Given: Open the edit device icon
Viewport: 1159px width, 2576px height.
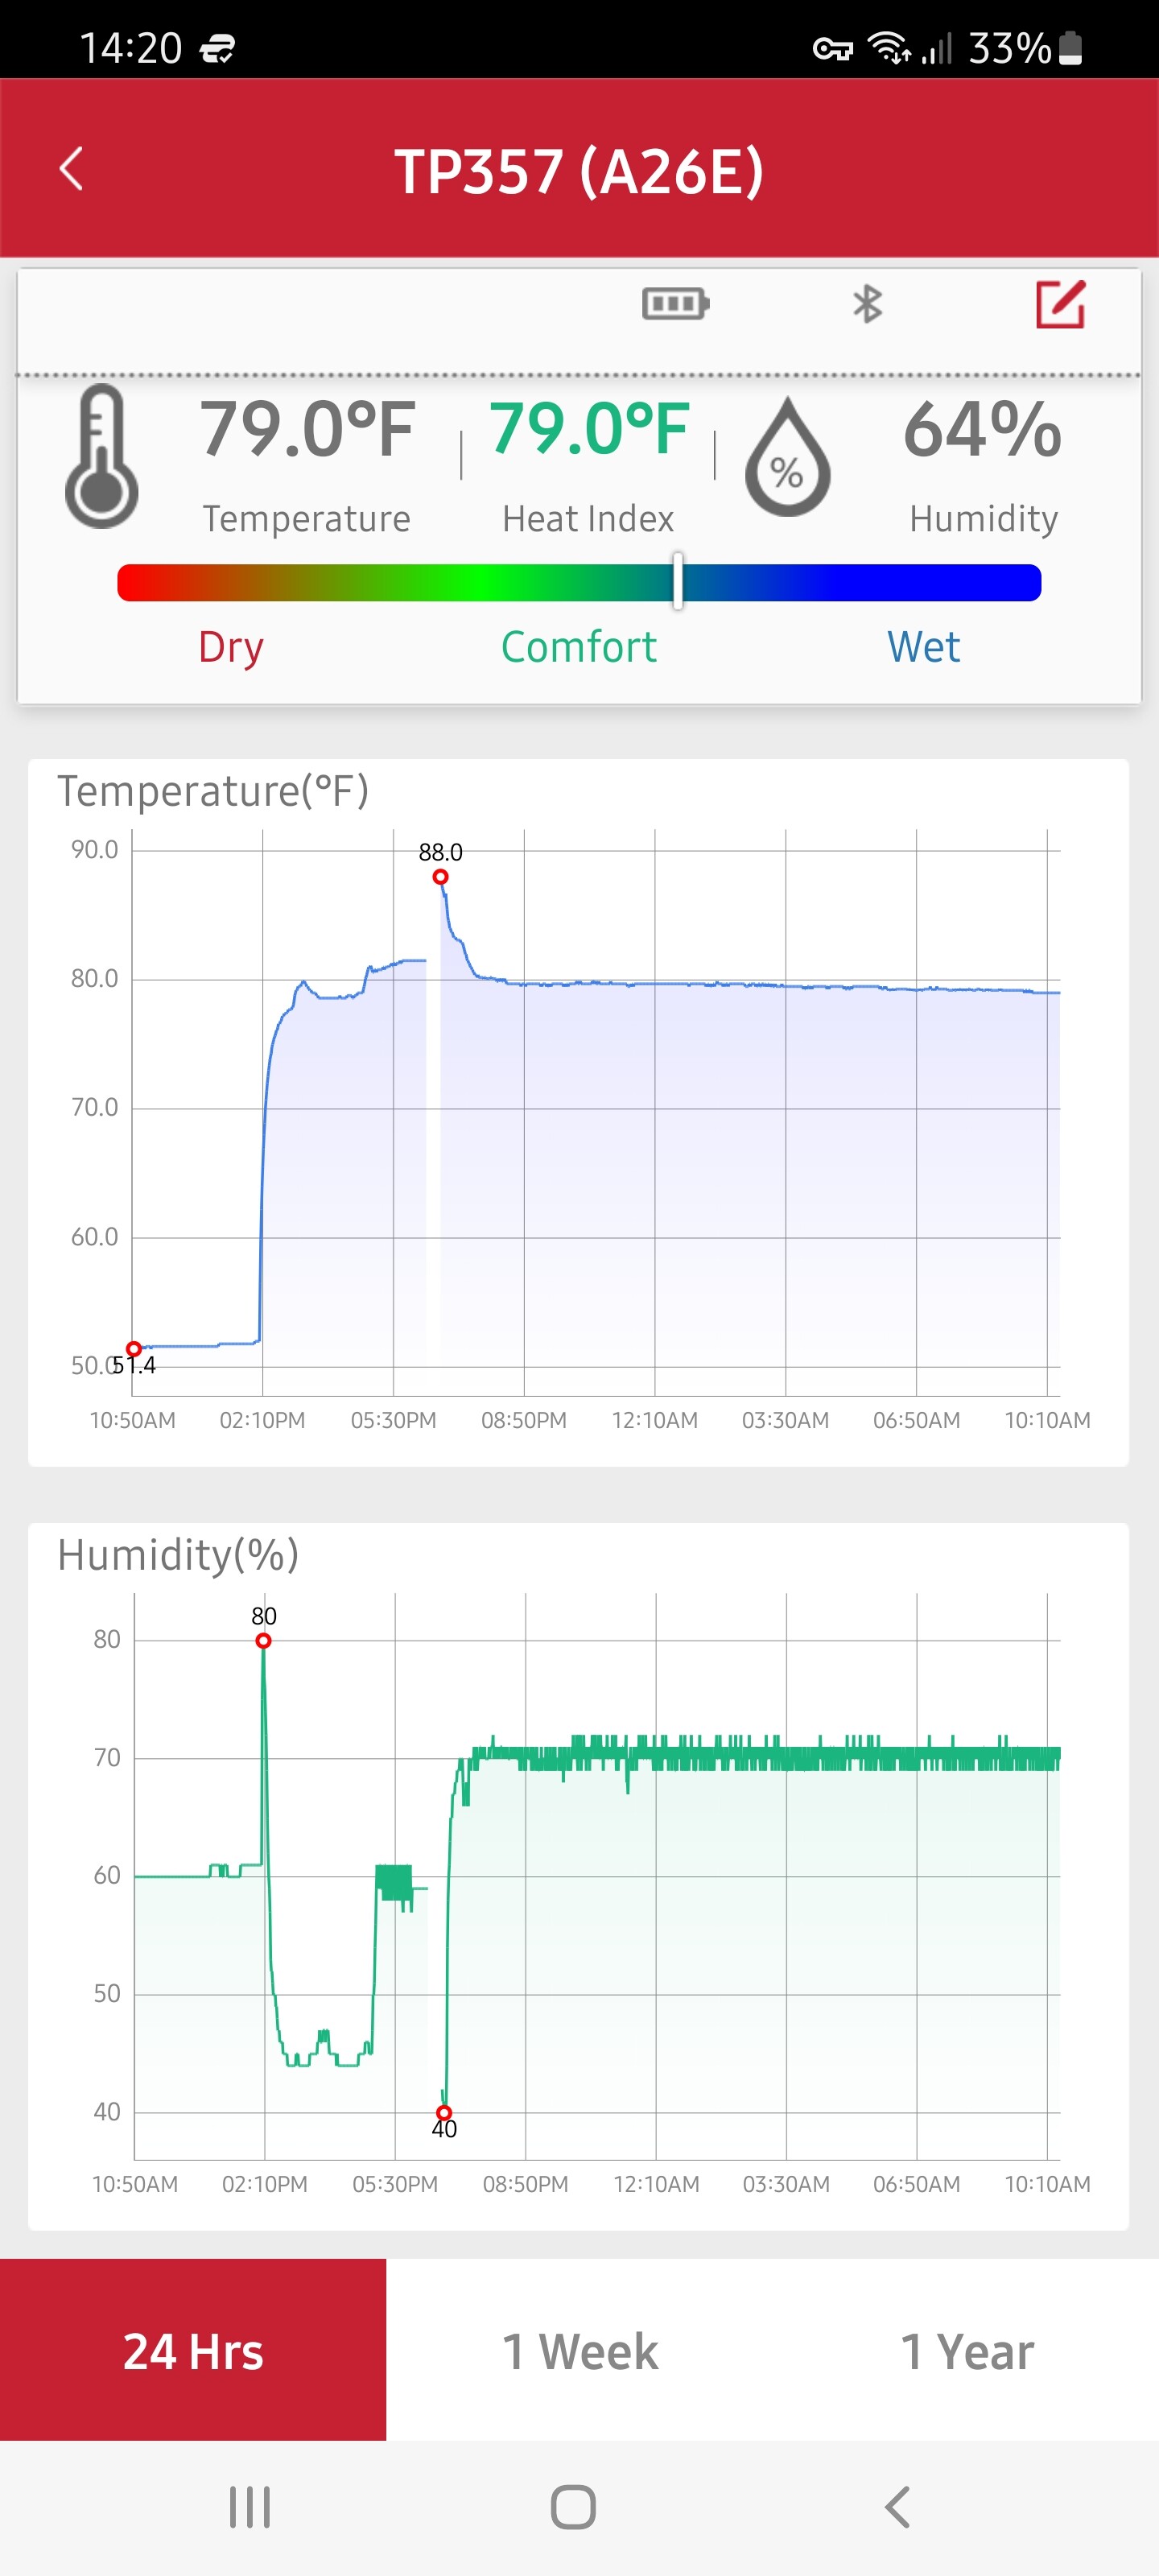Looking at the screenshot, I should (1060, 304).
